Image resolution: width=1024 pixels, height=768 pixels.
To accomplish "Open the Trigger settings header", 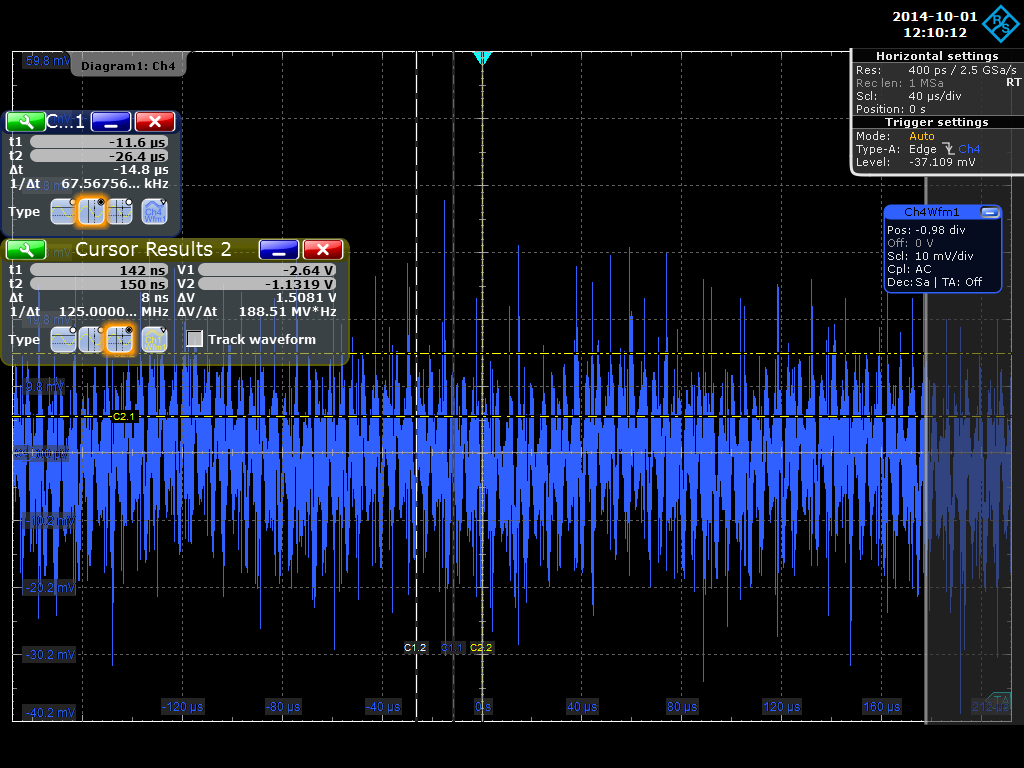I will pyautogui.click(x=936, y=122).
